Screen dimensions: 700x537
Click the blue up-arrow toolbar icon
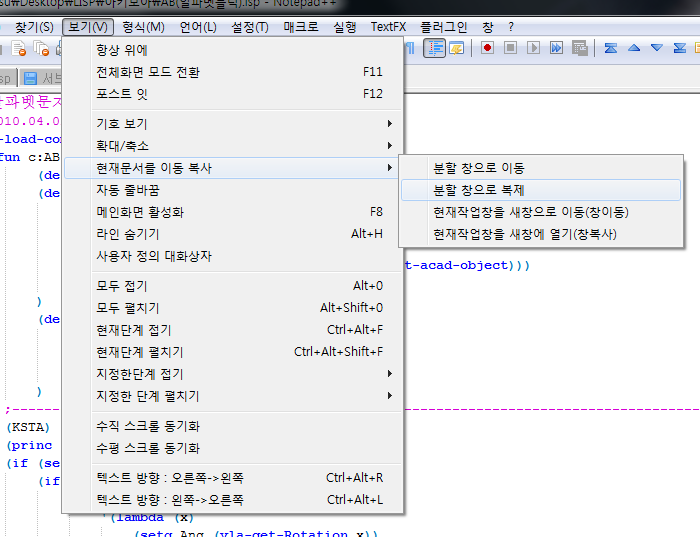[x=634, y=48]
